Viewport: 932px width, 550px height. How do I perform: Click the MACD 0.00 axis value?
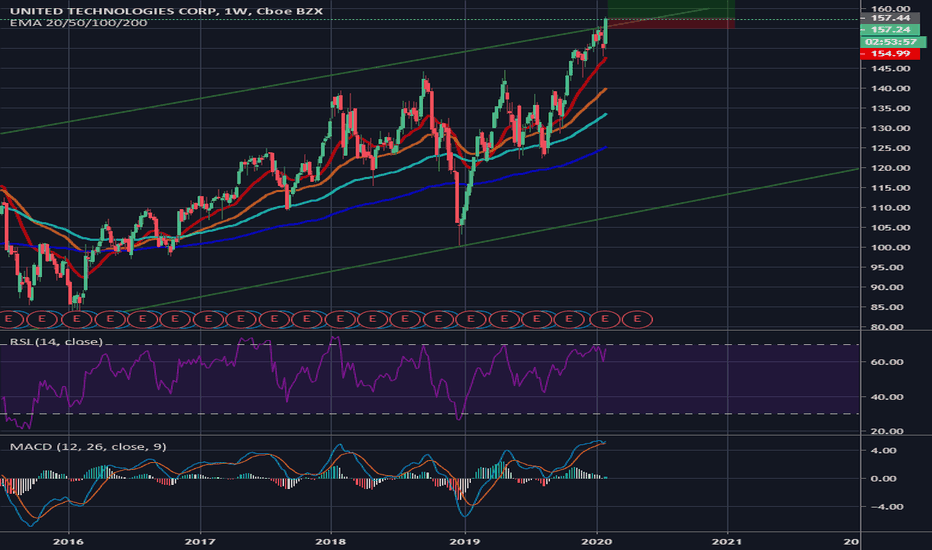(x=883, y=479)
